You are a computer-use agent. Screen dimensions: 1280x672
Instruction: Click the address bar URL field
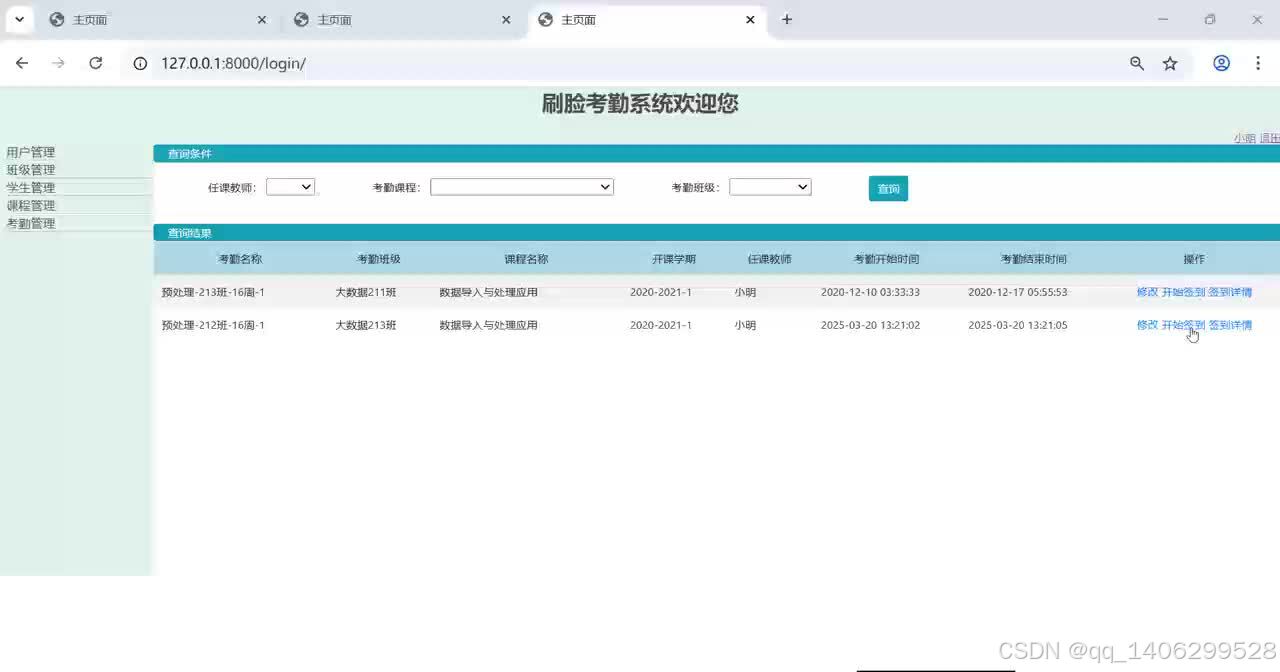400,62
